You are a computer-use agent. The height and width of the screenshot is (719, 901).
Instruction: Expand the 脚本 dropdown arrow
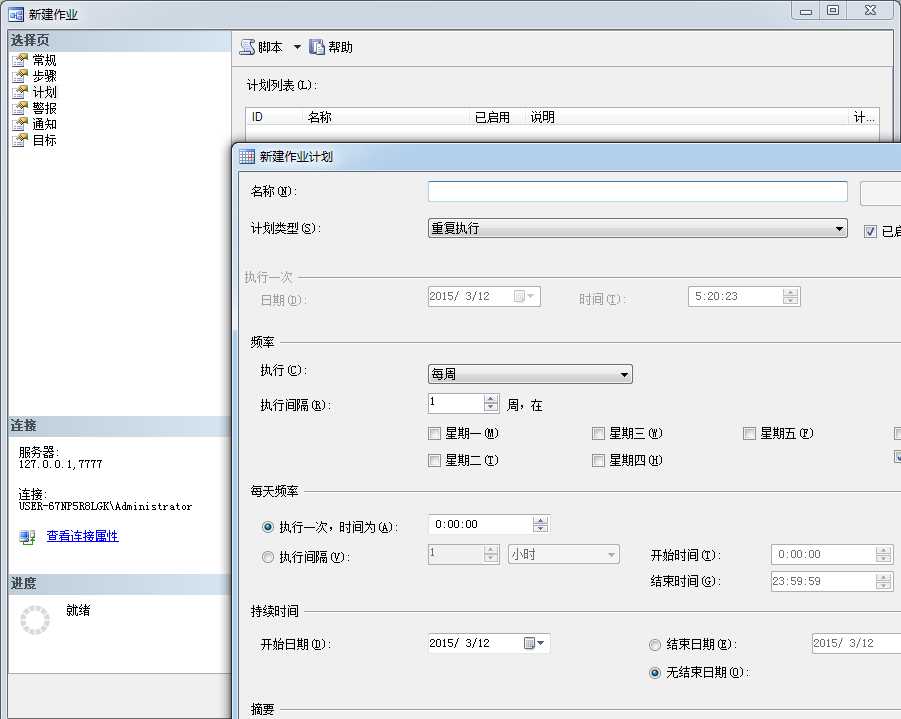pos(297,47)
